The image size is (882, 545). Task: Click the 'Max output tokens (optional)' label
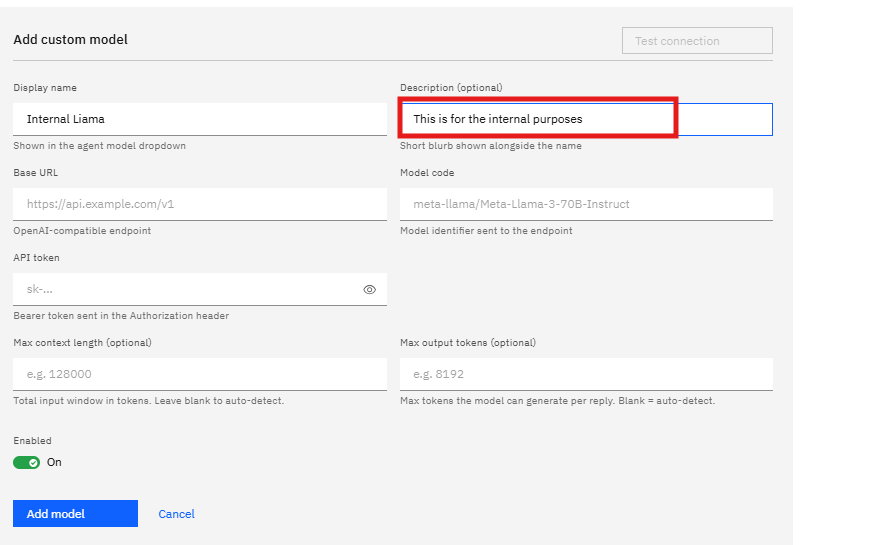(x=468, y=343)
